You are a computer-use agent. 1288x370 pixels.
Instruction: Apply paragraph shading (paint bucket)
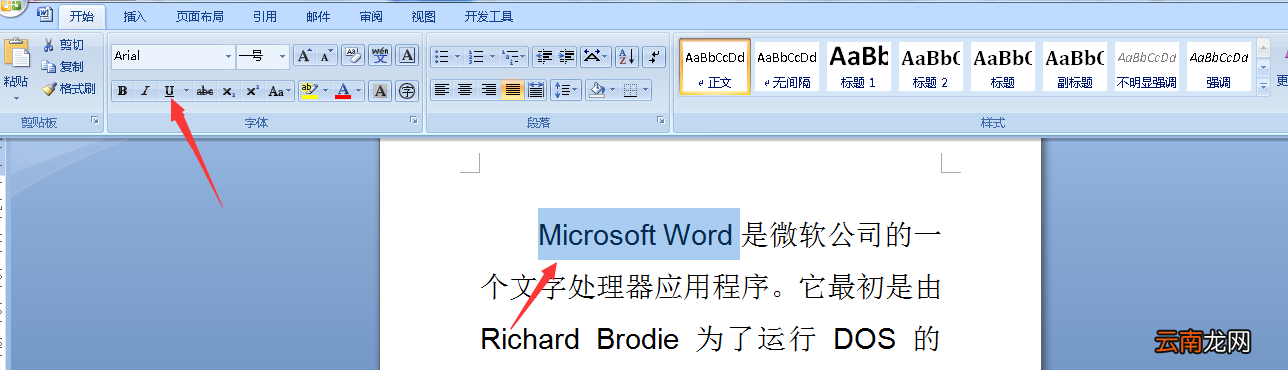[597, 91]
